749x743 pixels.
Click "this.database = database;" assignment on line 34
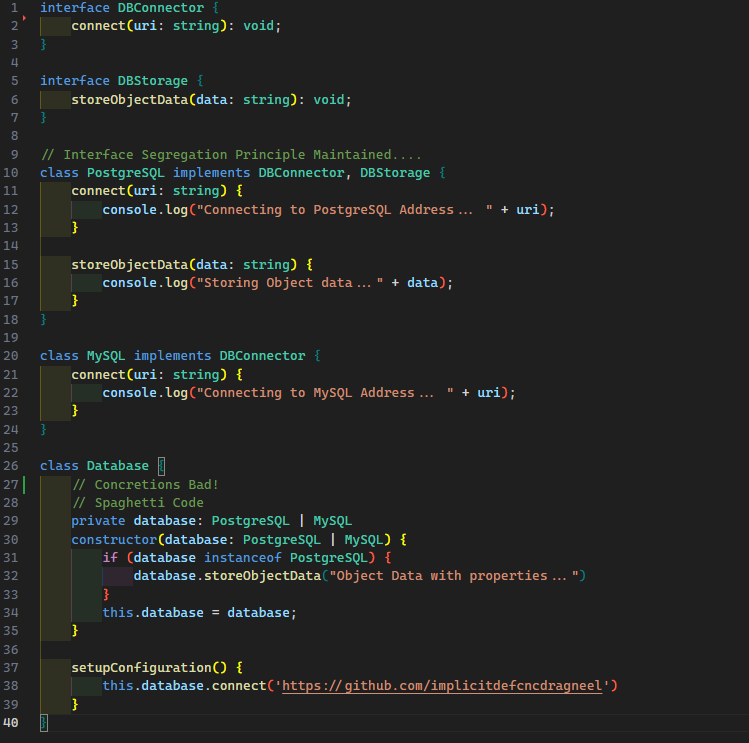pyautogui.click(x=199, y=613)
